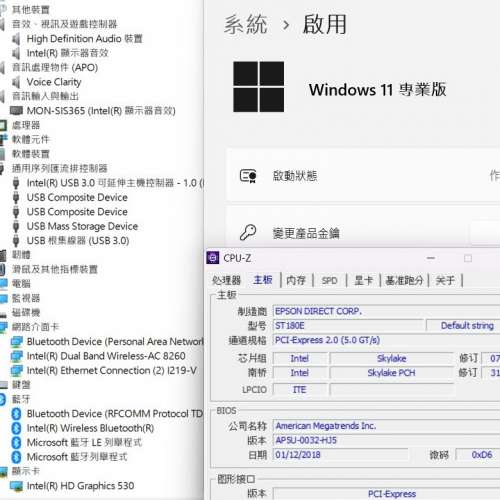The image size is (500, 500).
Task: Click the Bluetooth Device (RFCOMM Protocol) icon
Action: pos(16,414)
